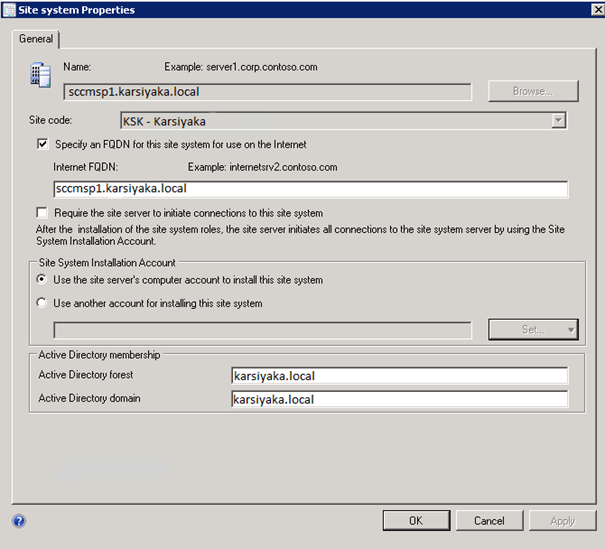The width and height of the screenshot is (605, 549).
Task: Open the Set... account dropdown button
Action: tap(533, 329)
